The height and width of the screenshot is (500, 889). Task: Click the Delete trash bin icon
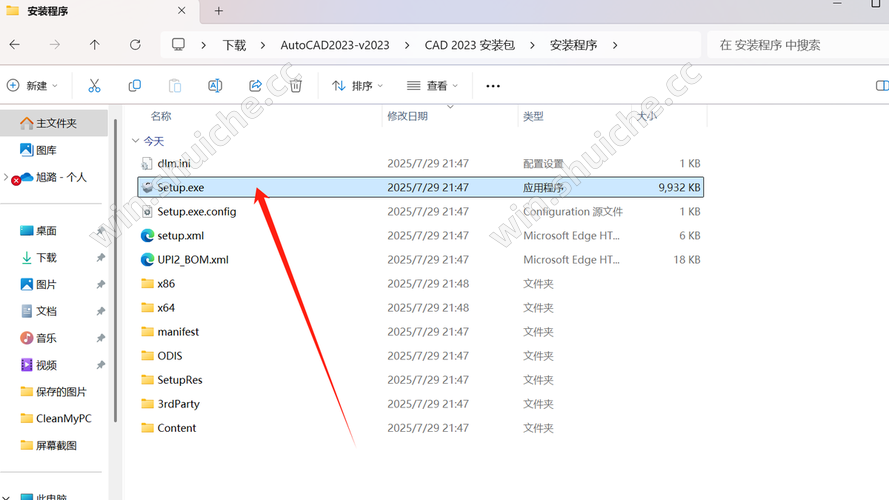pos(295,86)
